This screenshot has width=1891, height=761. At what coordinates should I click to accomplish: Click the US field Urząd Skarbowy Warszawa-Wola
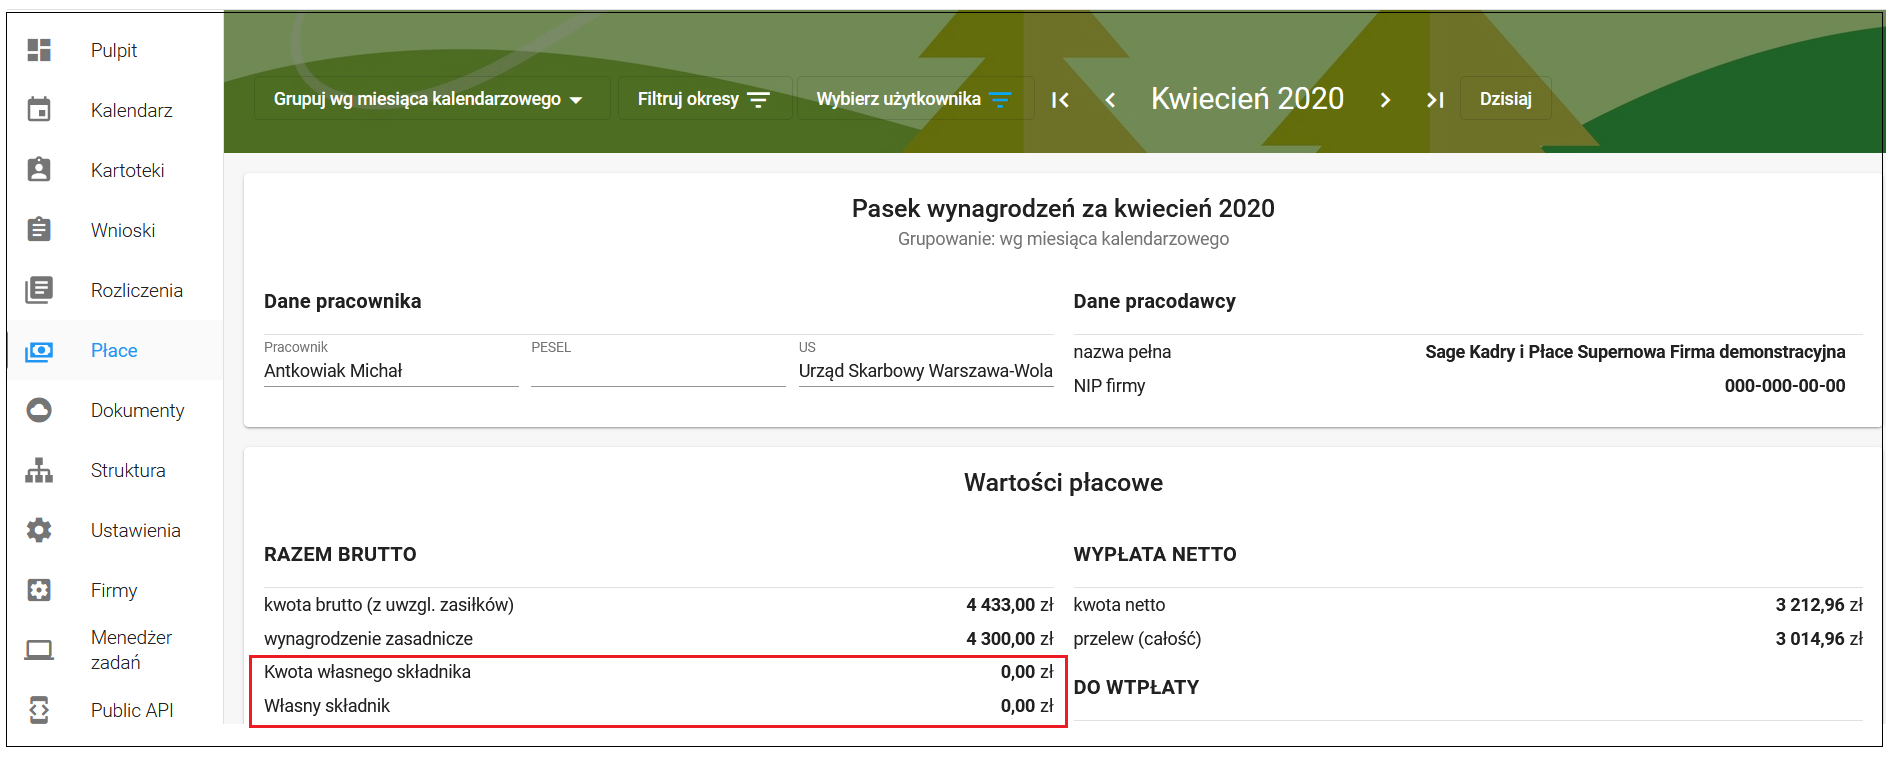click(926, 371)
